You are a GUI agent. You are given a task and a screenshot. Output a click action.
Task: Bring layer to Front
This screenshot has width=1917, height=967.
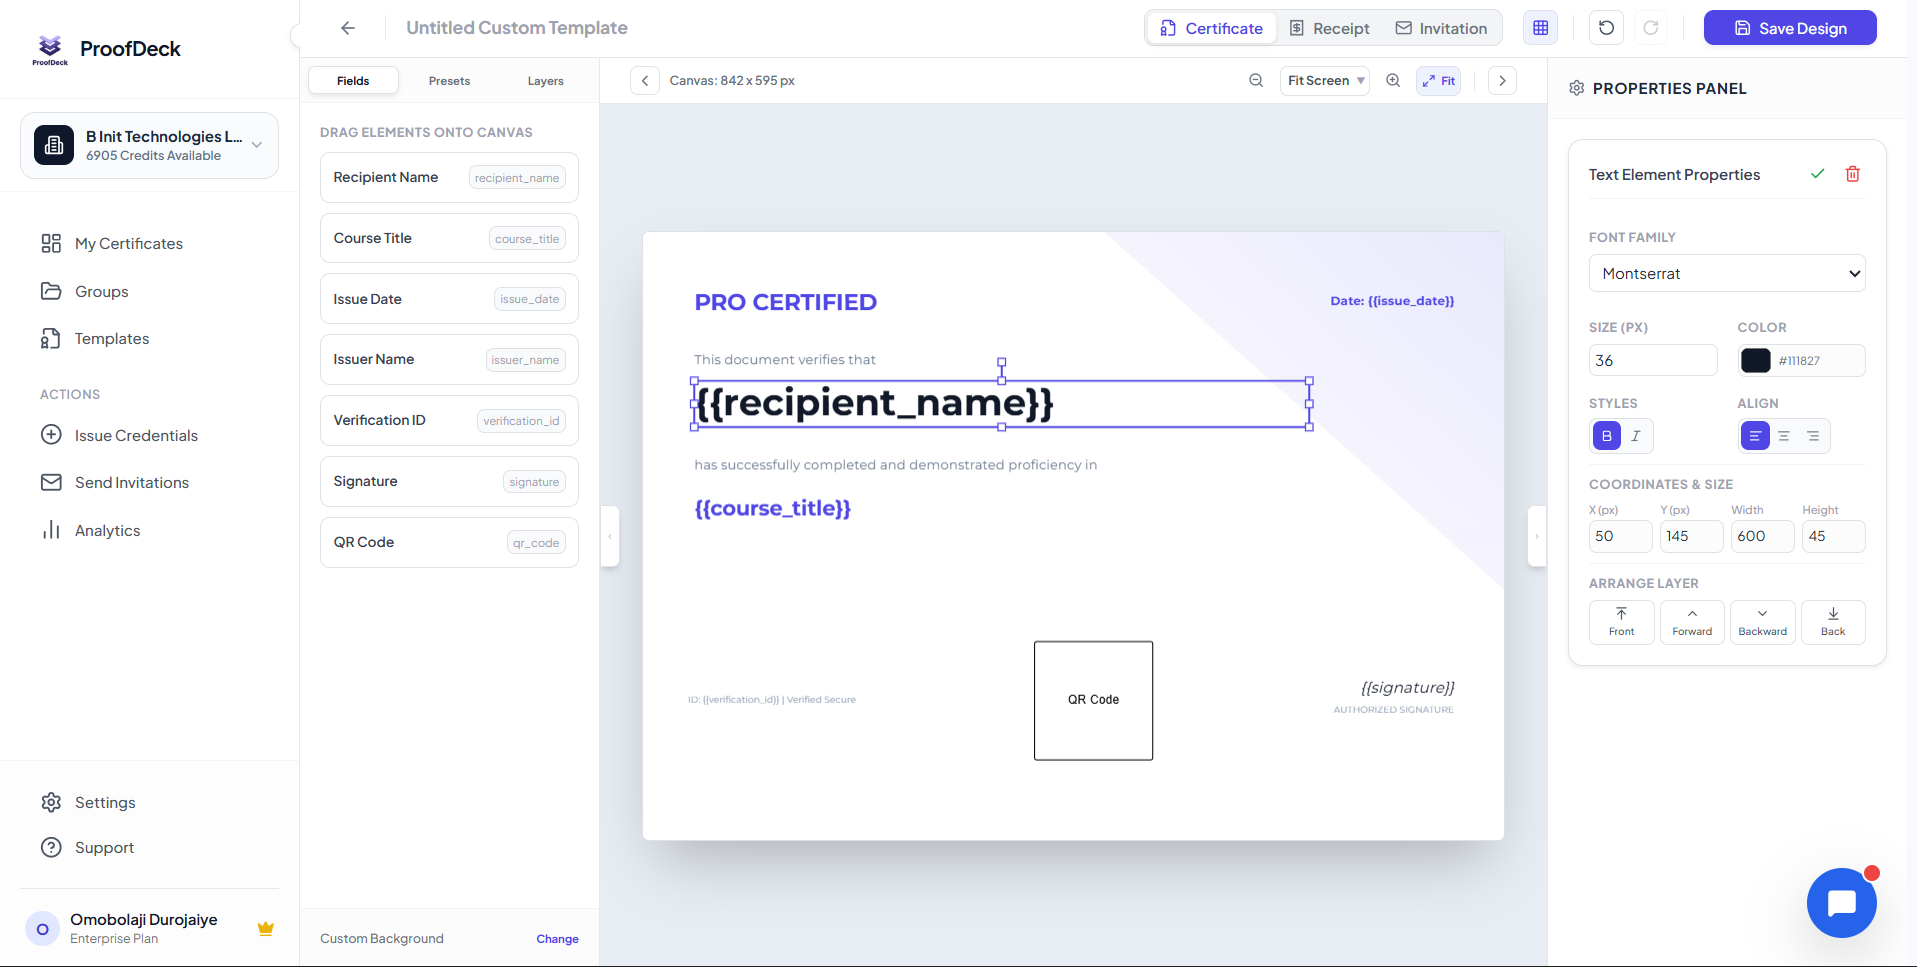(x=1622, y=622)
